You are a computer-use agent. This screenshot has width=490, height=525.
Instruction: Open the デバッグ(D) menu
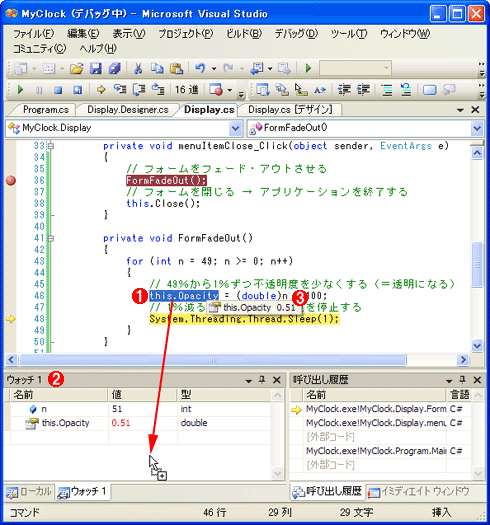click(x=296, y=34)
